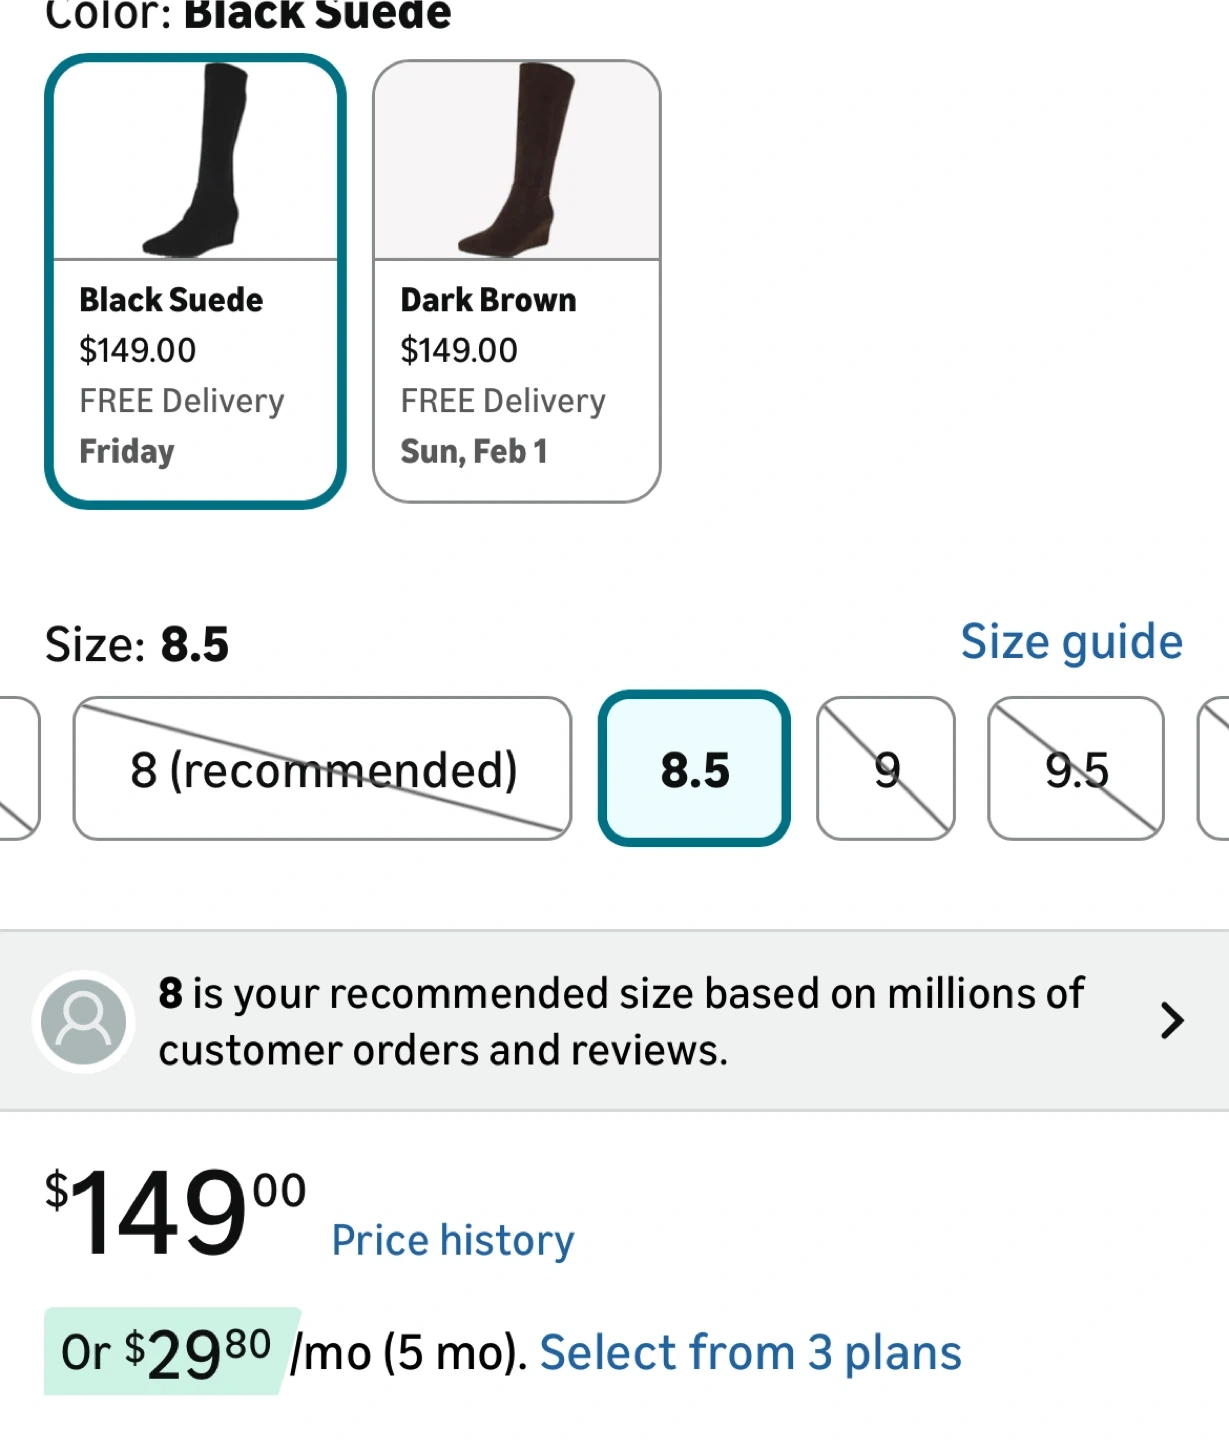1229x1440 pixels.
Task: Click the profile avatar icon
Action: click(84, 1021)
